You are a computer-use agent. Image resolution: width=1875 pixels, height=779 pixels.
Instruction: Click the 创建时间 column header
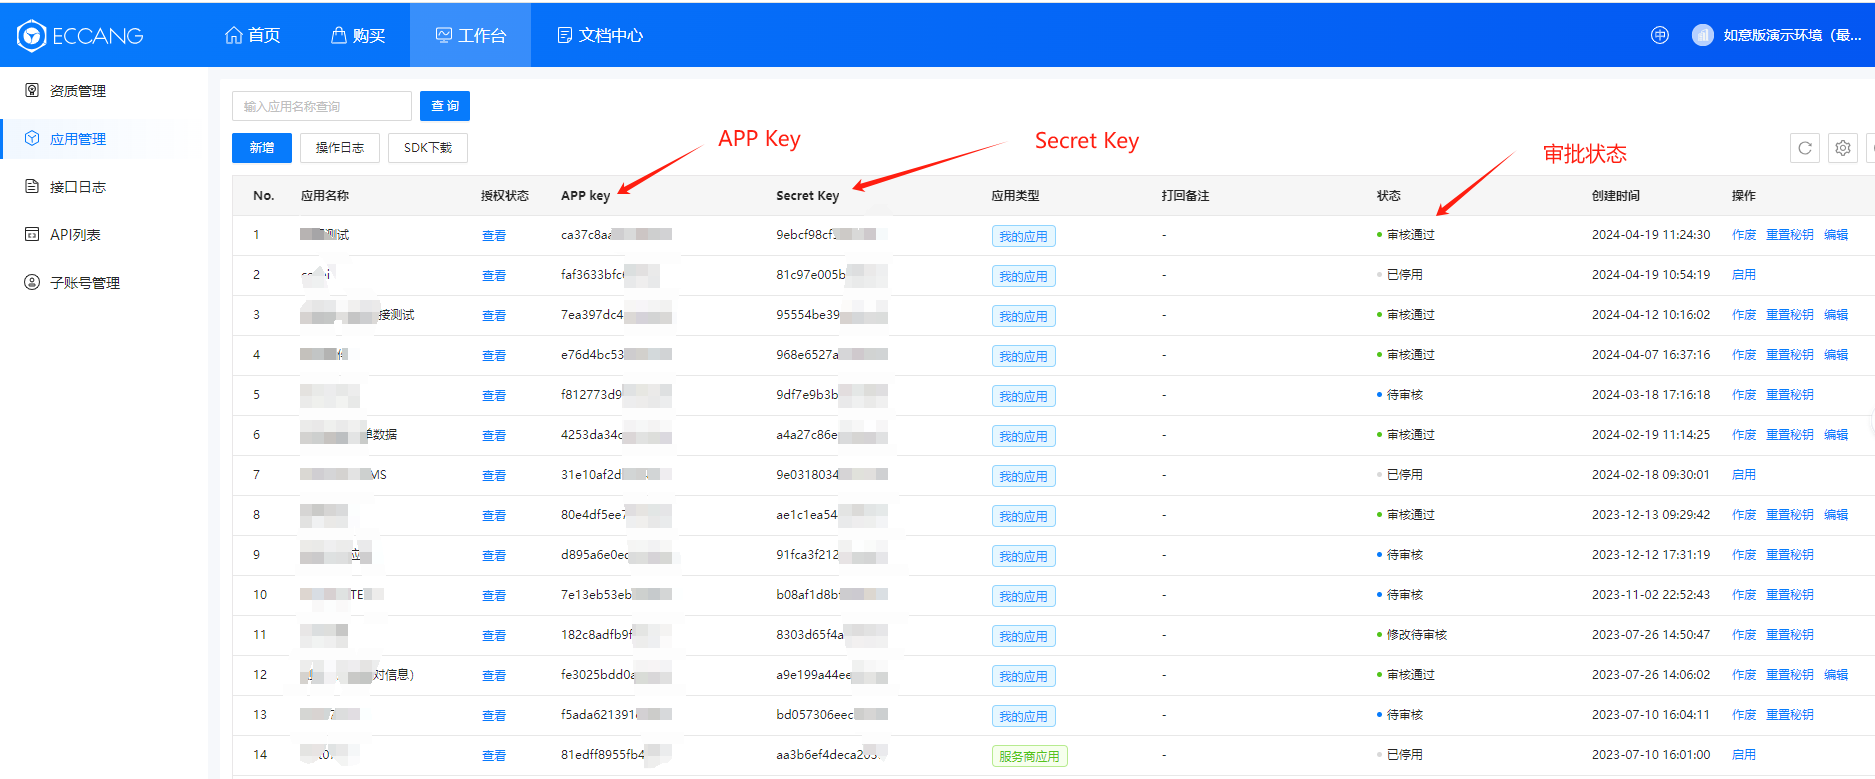[x=1616, y=196]
